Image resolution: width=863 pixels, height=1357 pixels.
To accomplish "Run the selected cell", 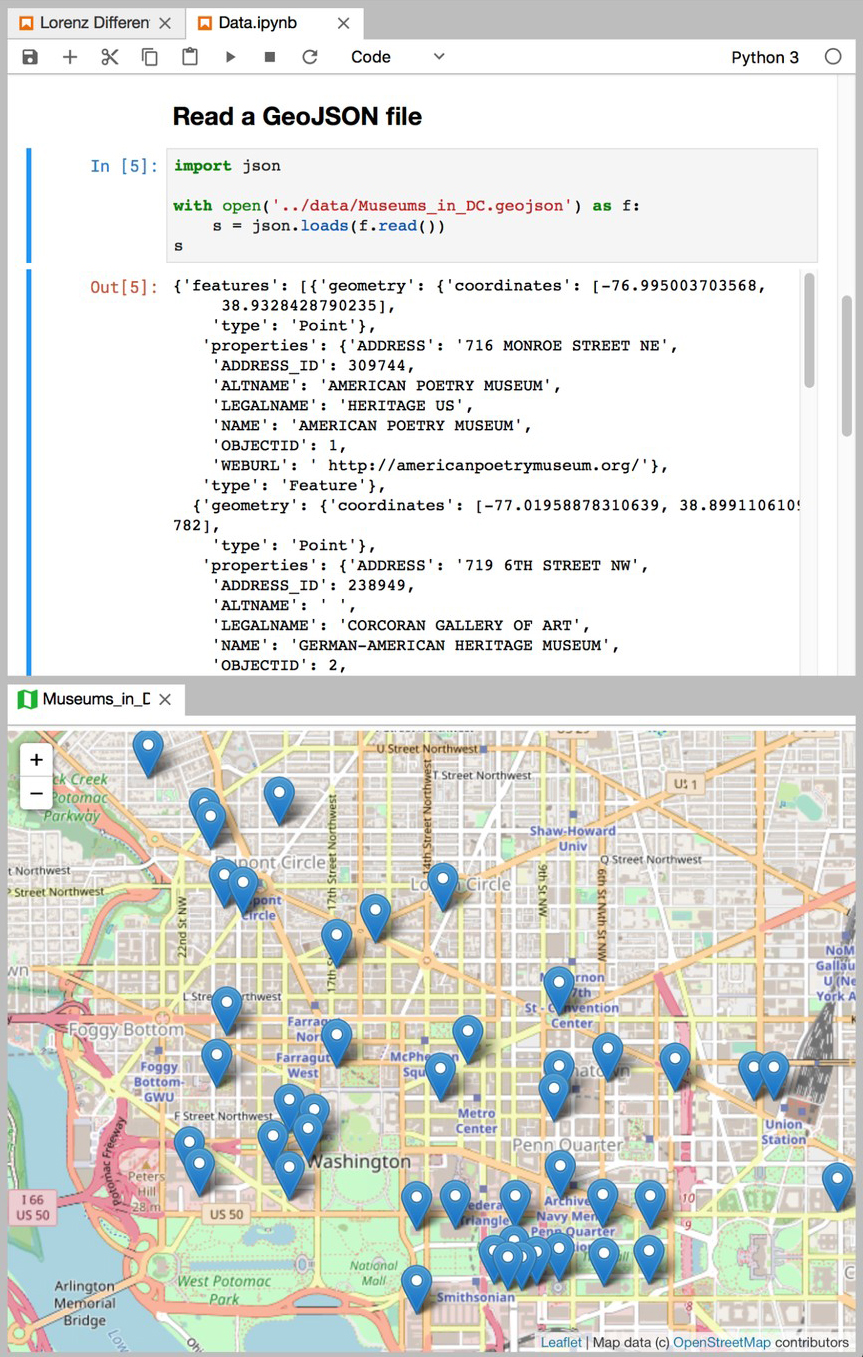I will (x=230, y=57).
